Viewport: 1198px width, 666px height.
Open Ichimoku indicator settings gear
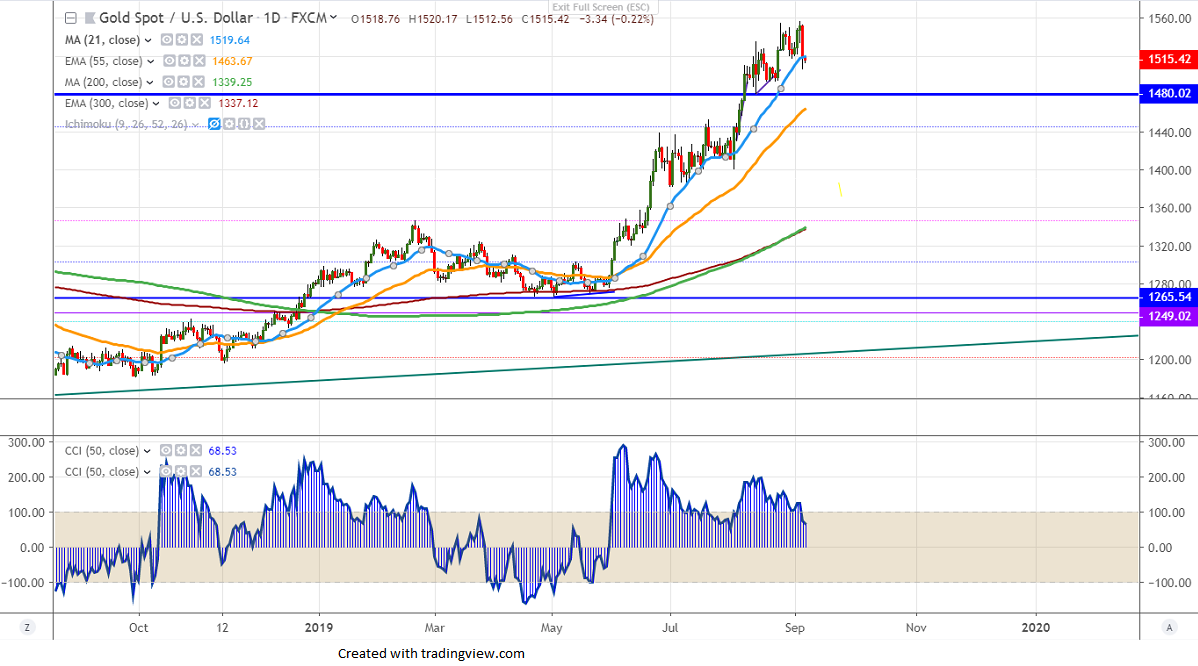click(x=229, y=124)
